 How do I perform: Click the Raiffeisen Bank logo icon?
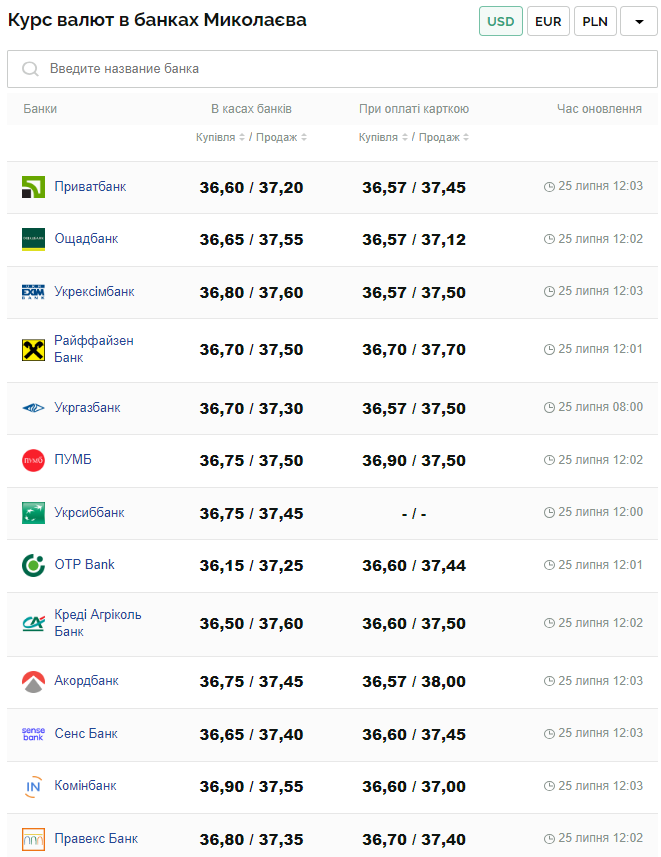[x=33, y=349]
